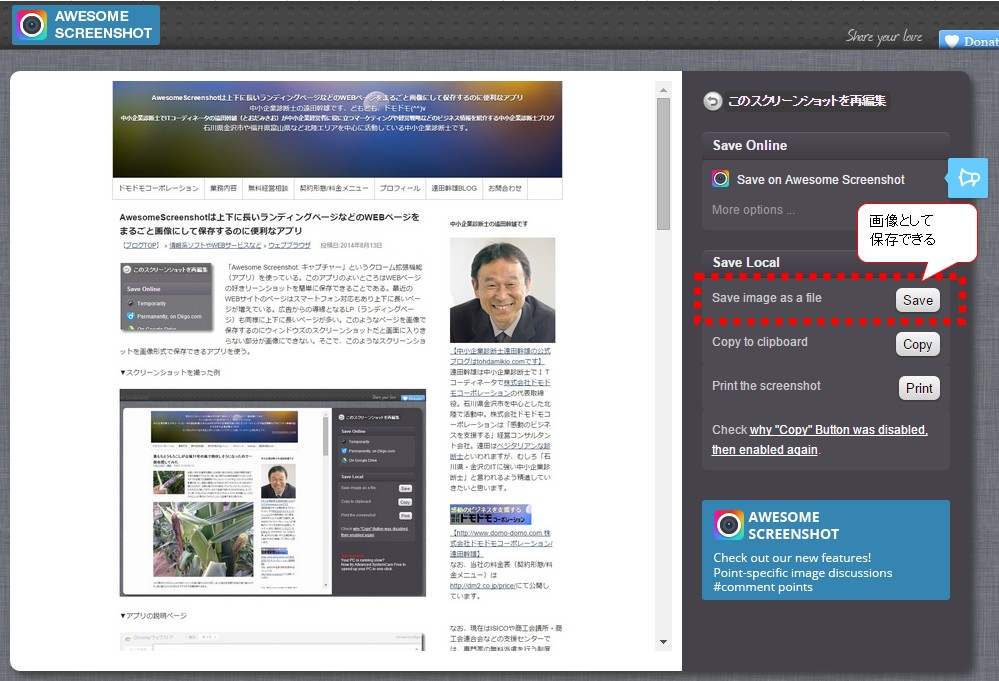The image size is (999, 681).
Task: Click the preview scrollbar thumb
Action: coord(663,164)
